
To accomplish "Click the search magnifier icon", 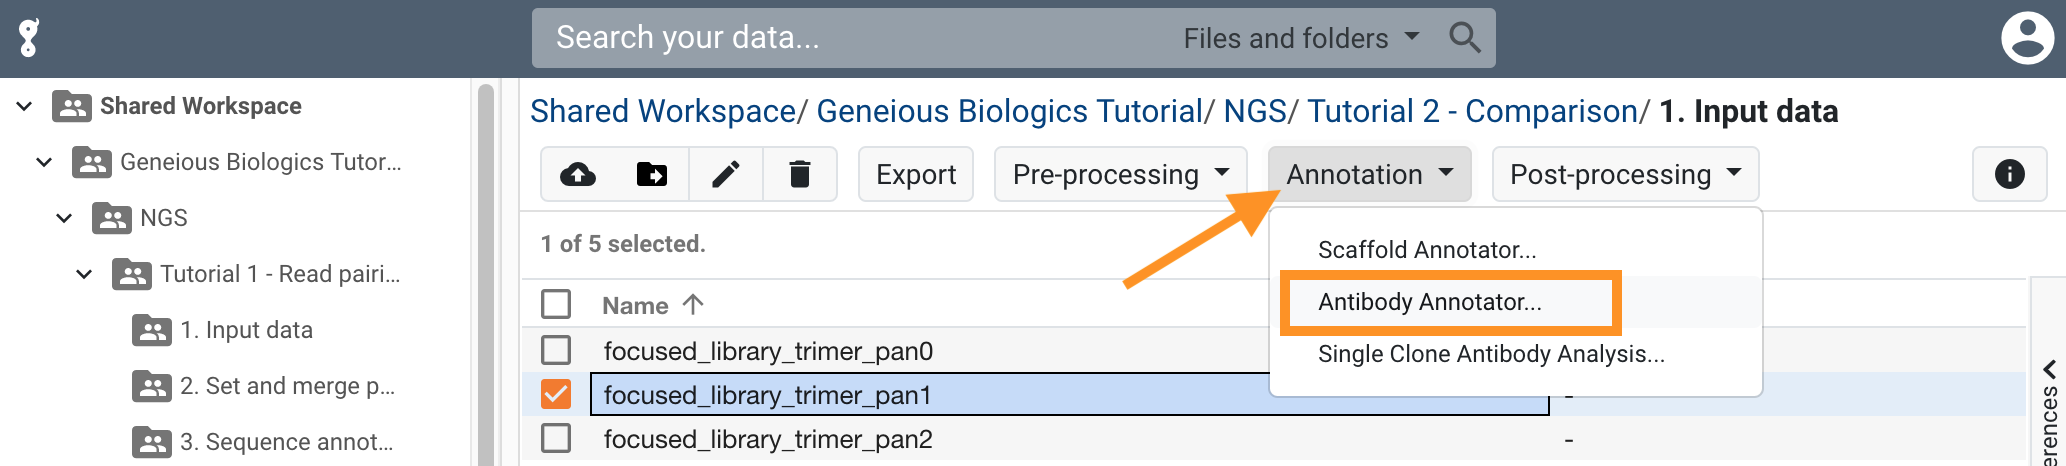I will pyautogui.click(x=1465, y=38).
